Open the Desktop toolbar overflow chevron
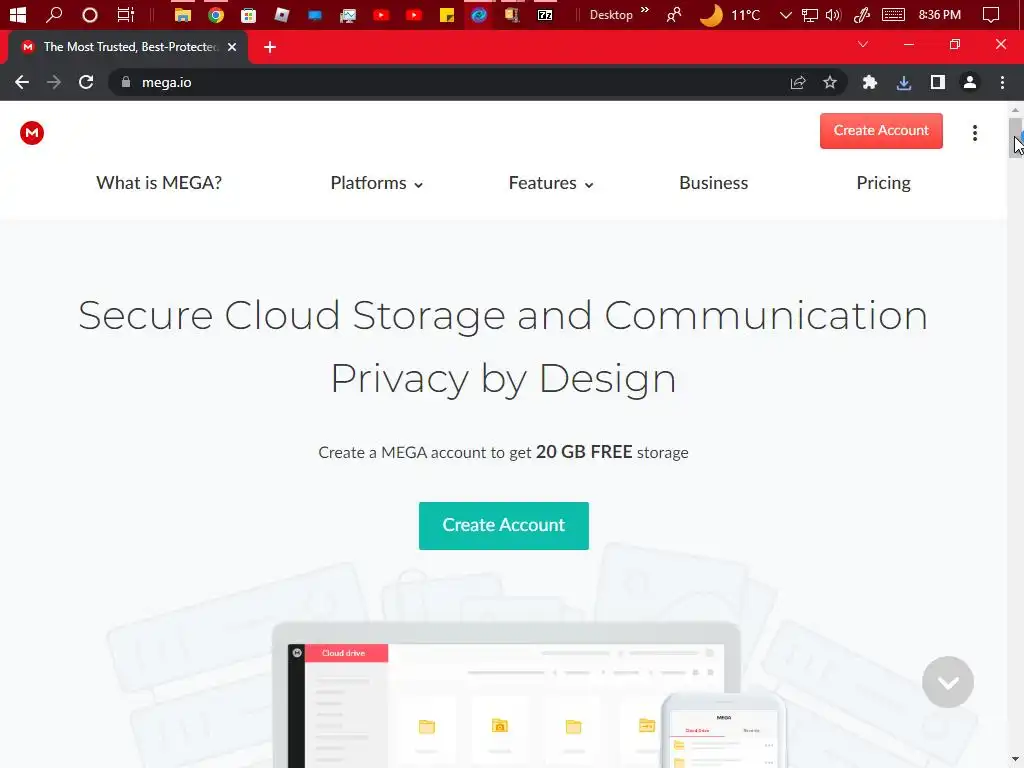Viewport: 1024px width, 768px height. 645,10
